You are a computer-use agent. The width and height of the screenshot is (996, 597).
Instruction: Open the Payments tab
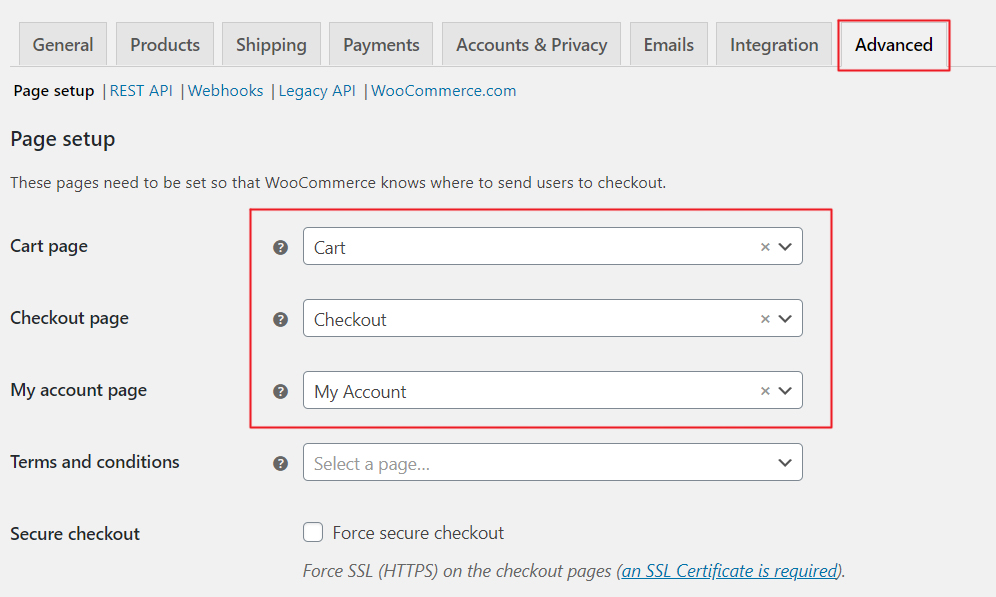pos(381,45)
